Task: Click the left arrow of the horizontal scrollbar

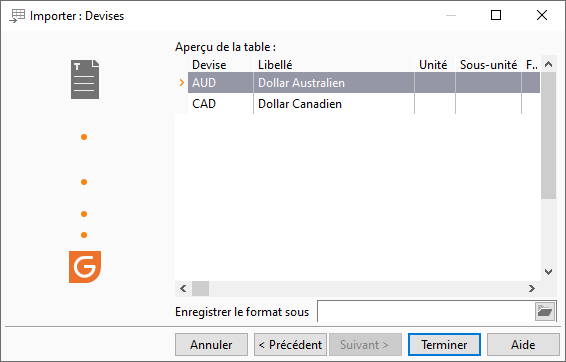Action: pos(183,288)
